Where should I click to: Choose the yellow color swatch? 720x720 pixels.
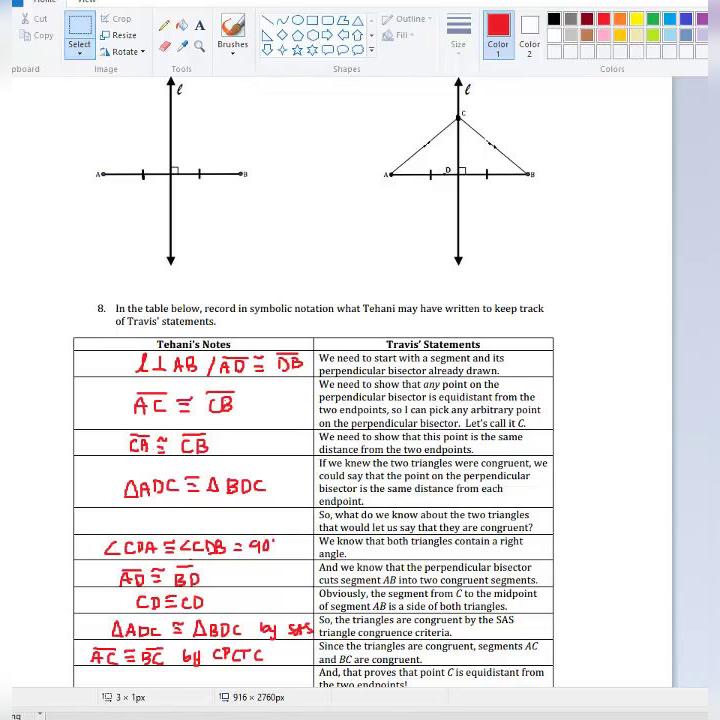coord(636,19)
